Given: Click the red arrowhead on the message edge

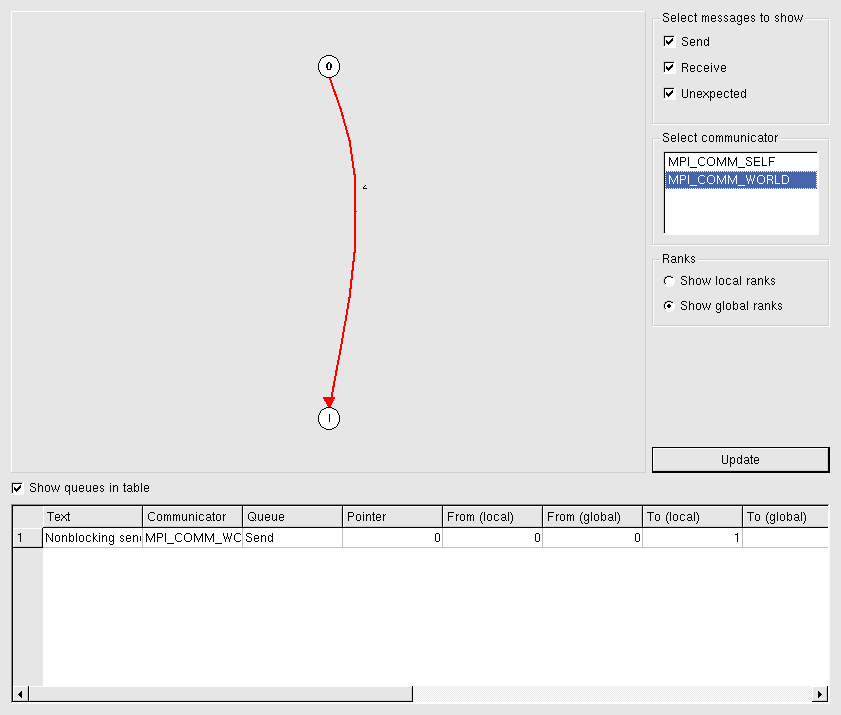Looking at the screenshot, I should pos(329,402).
